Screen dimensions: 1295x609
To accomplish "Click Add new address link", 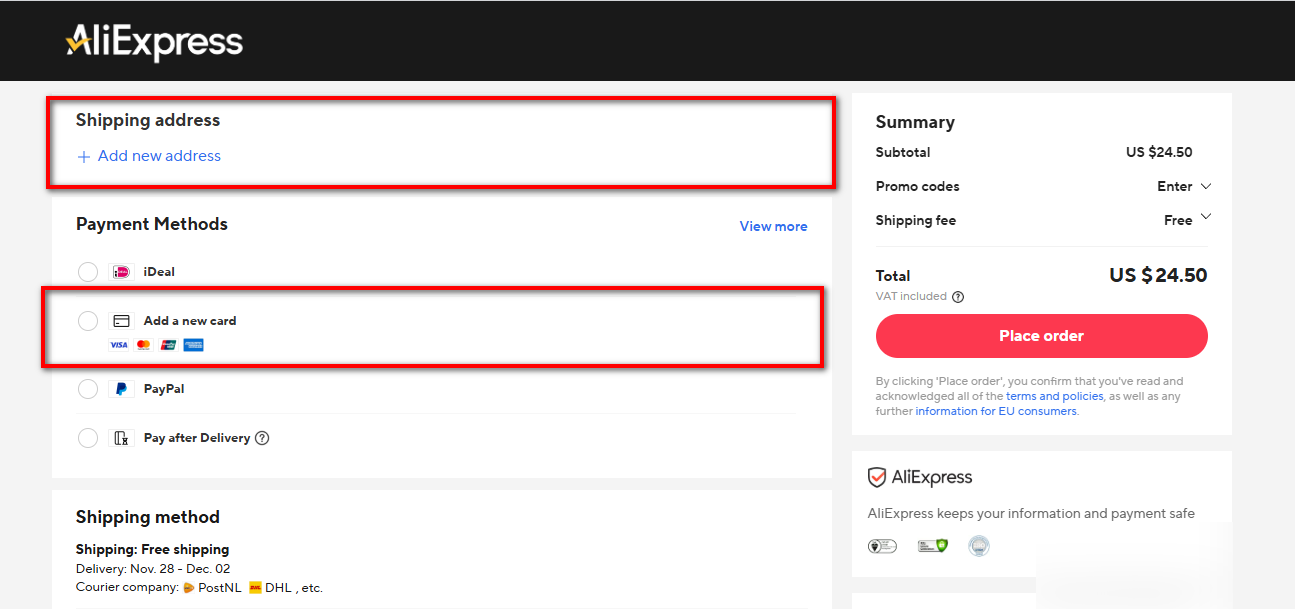I will pyautogui.click(x=159, y=156).
